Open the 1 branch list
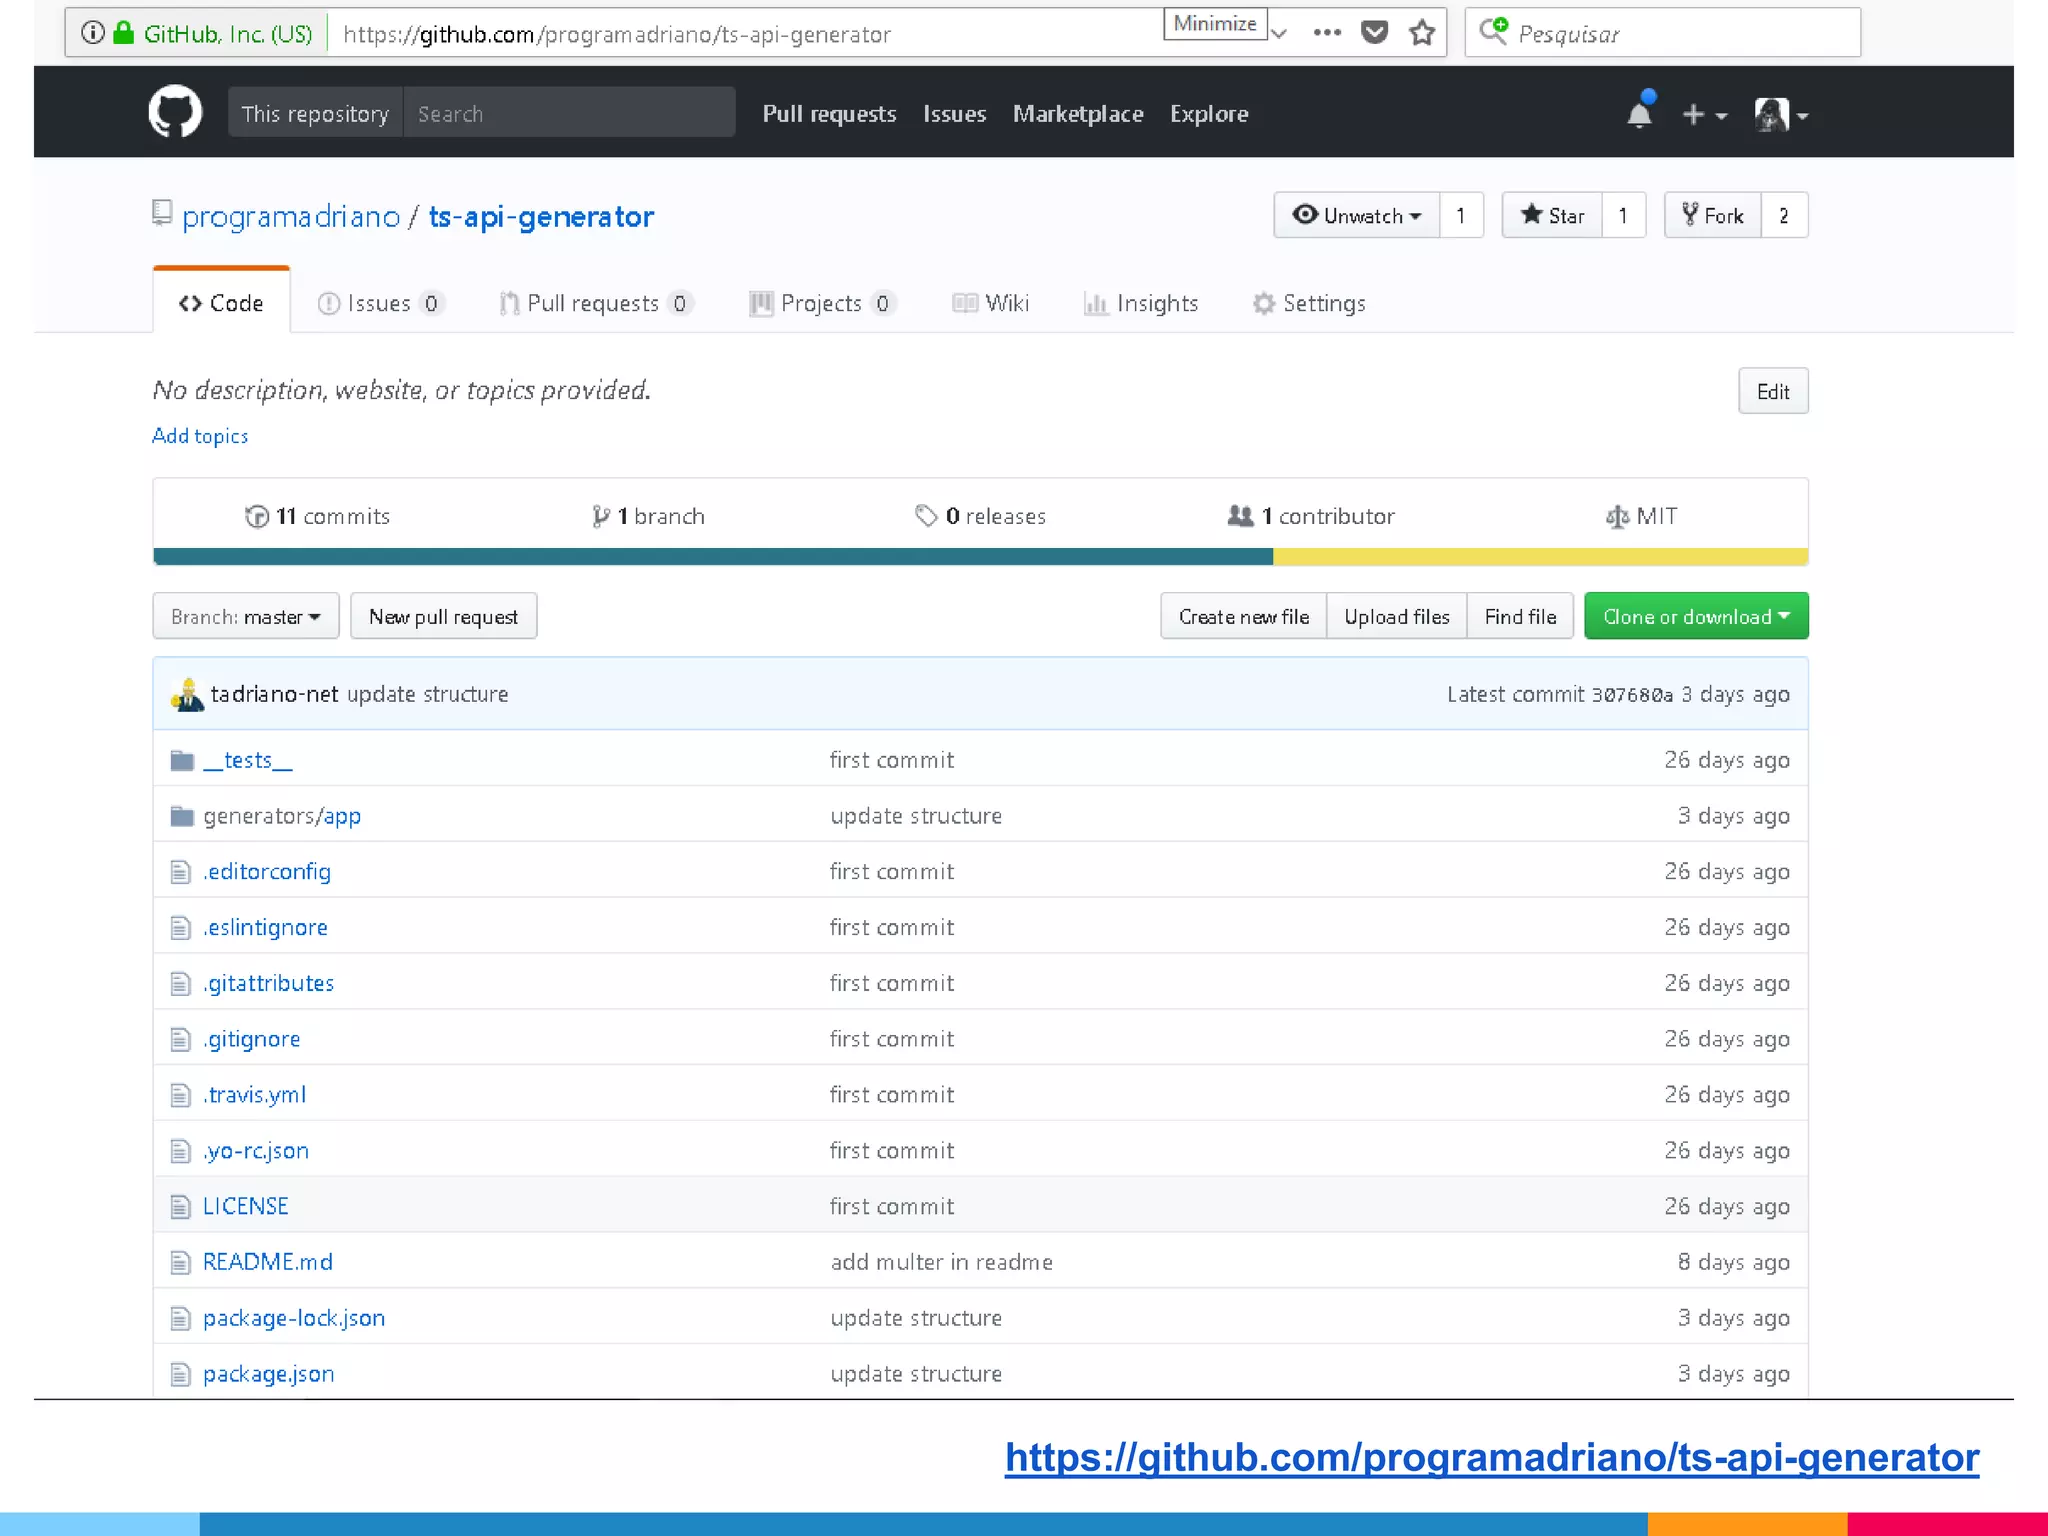Viewport: 2048px width, 1536px height. pyautogui.click(x=648, y=516)
